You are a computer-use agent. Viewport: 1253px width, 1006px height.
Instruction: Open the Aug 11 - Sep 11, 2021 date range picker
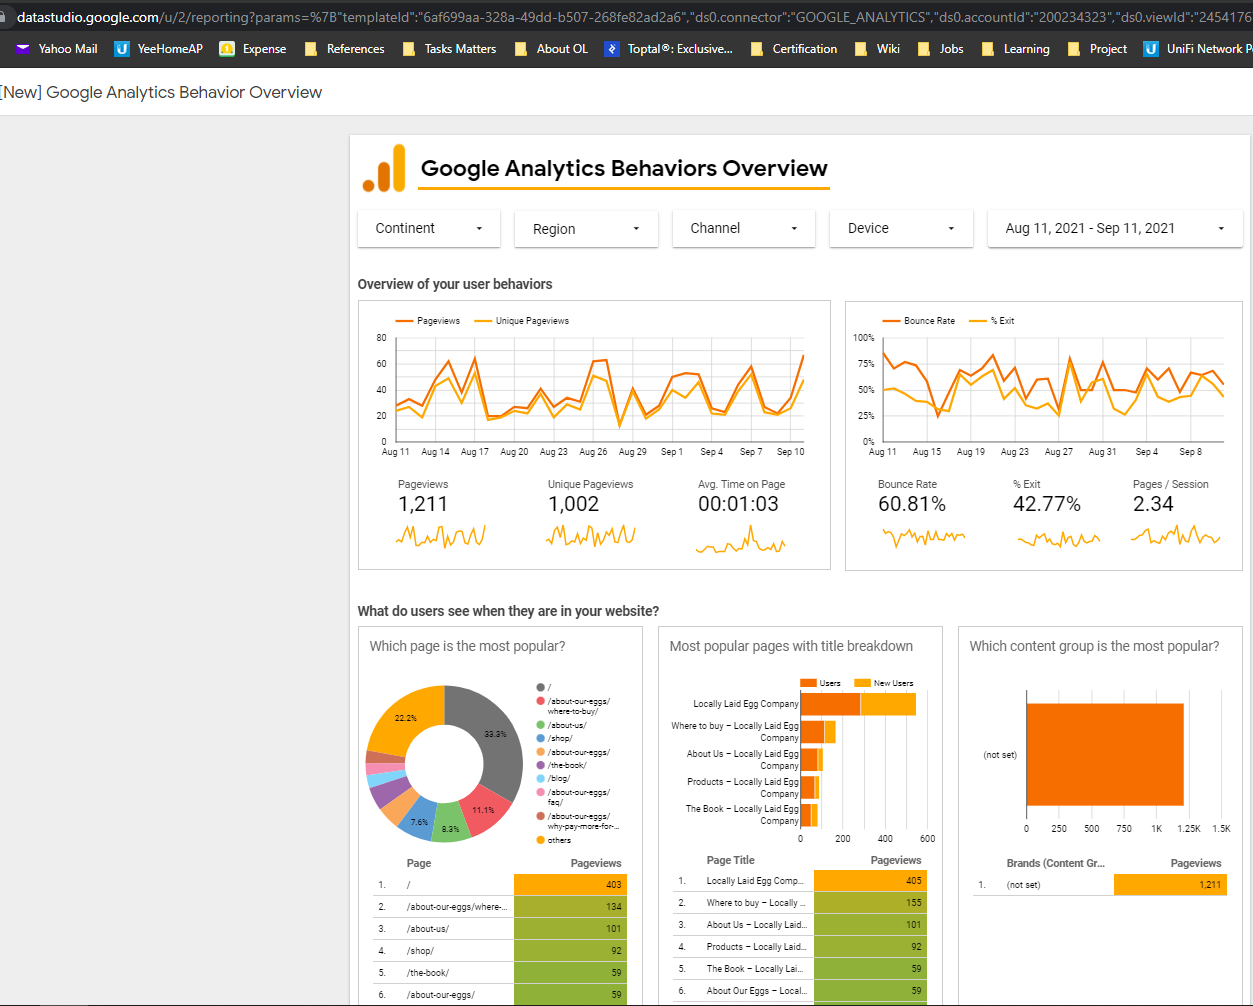click(1115, 228)
